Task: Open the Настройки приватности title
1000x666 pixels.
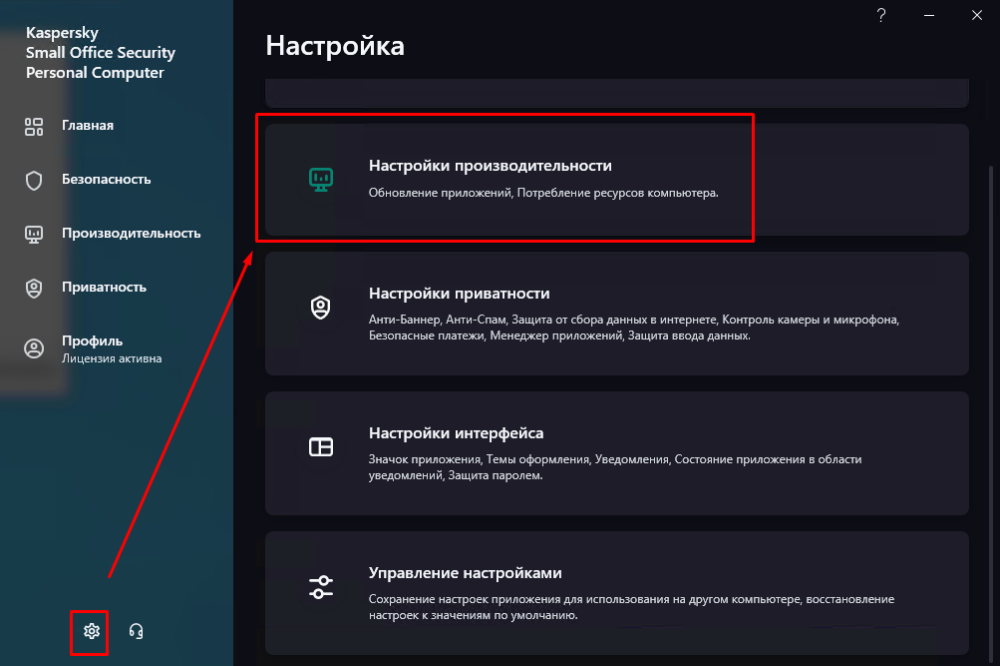Action: 459,294
